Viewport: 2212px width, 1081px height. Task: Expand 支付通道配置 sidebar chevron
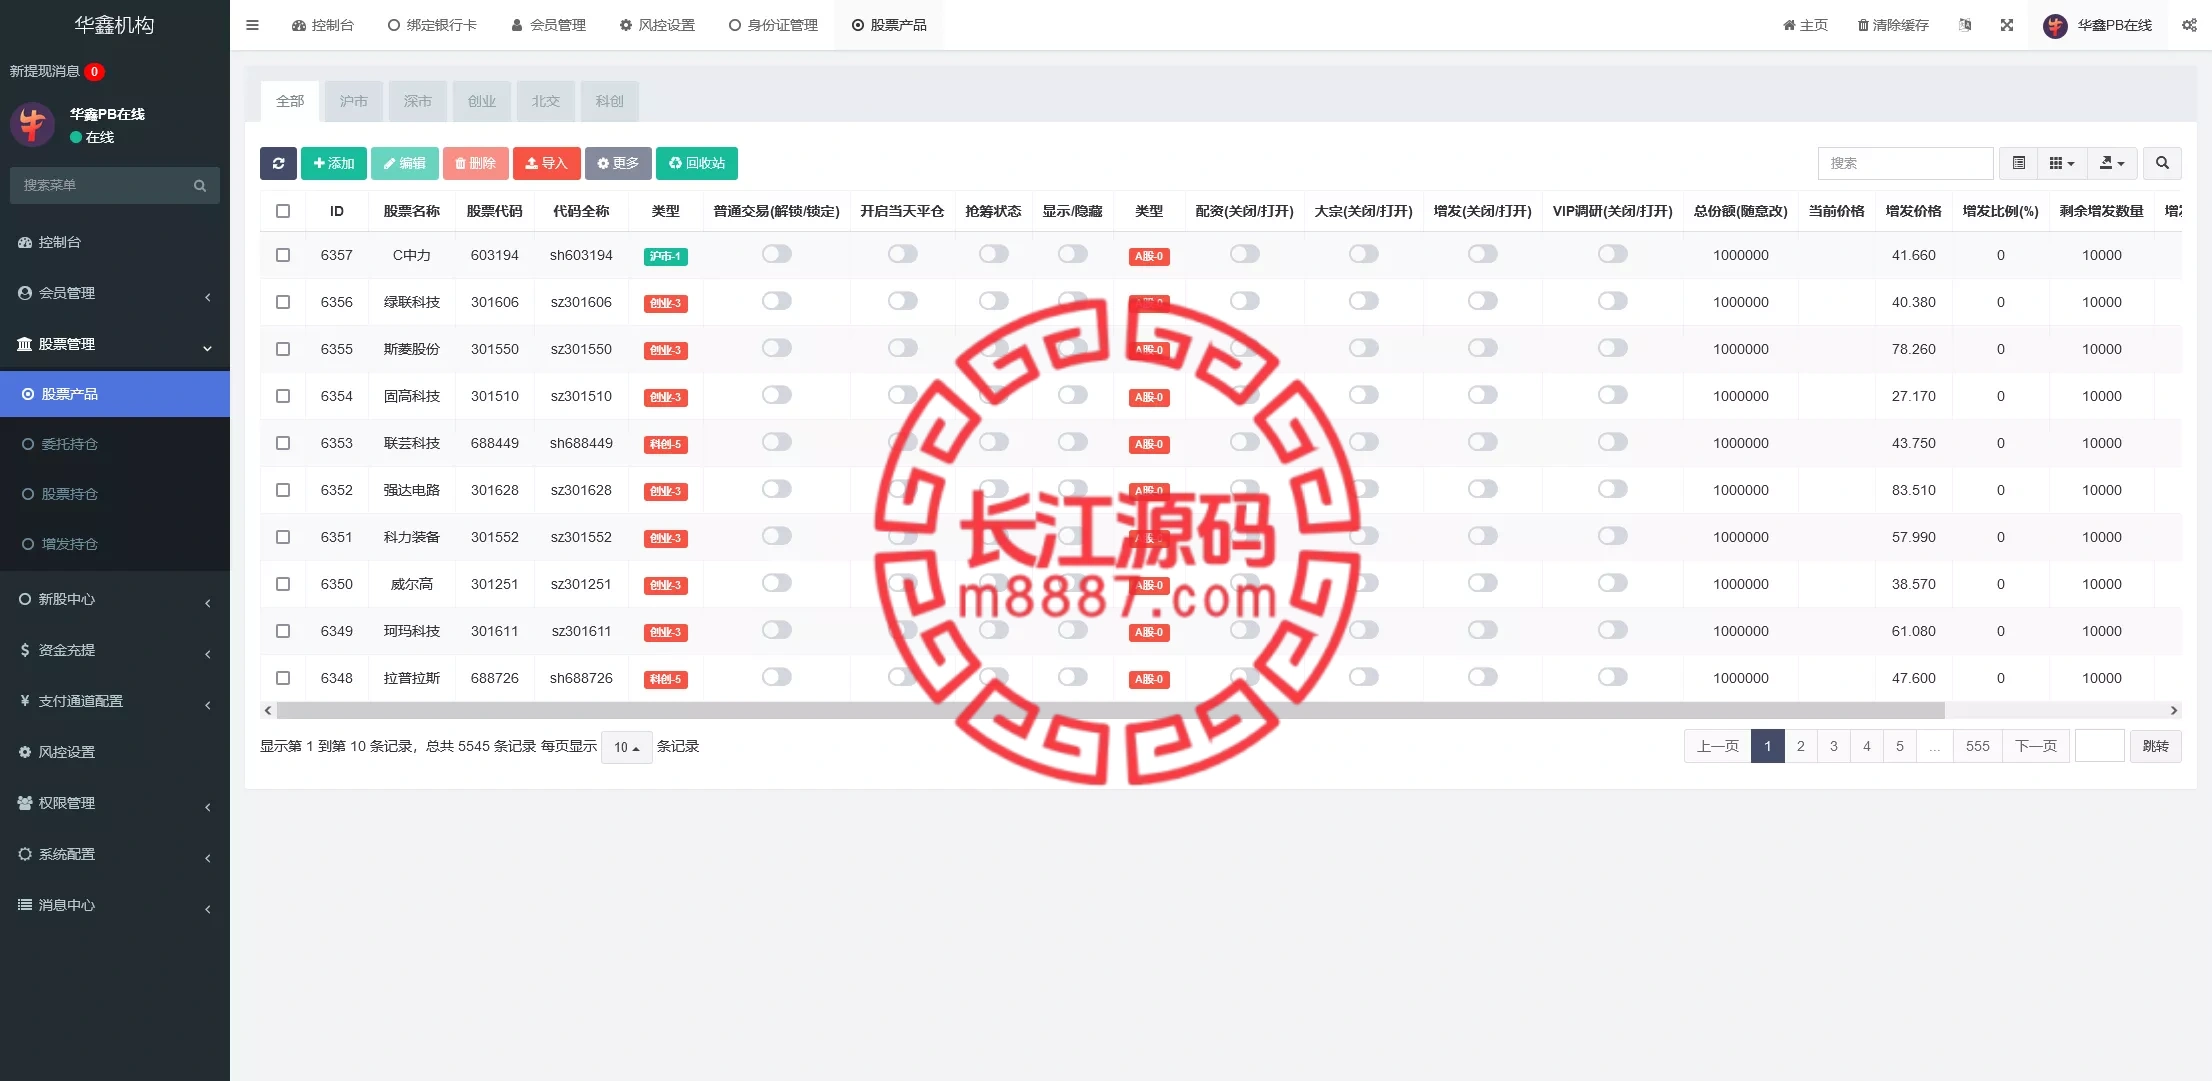(x=207, y=705)
